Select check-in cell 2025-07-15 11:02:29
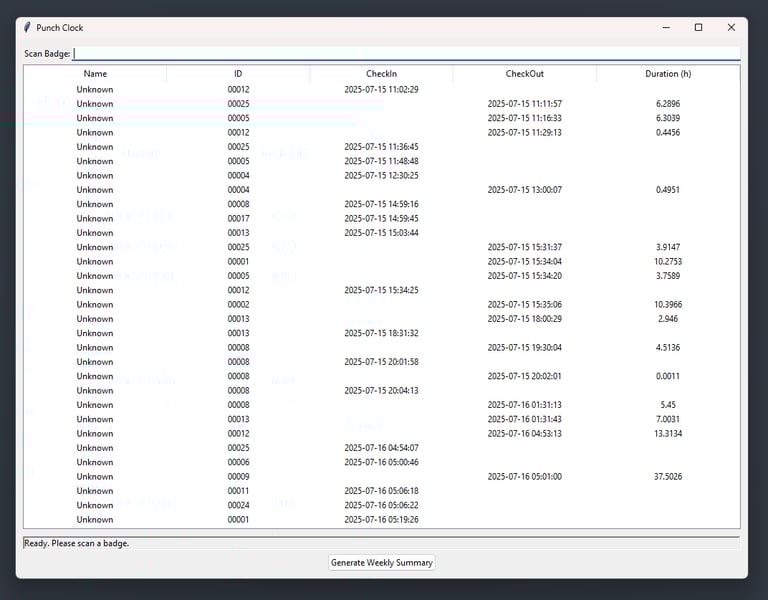This screenshot has width=768, height=600. point(382,90)
